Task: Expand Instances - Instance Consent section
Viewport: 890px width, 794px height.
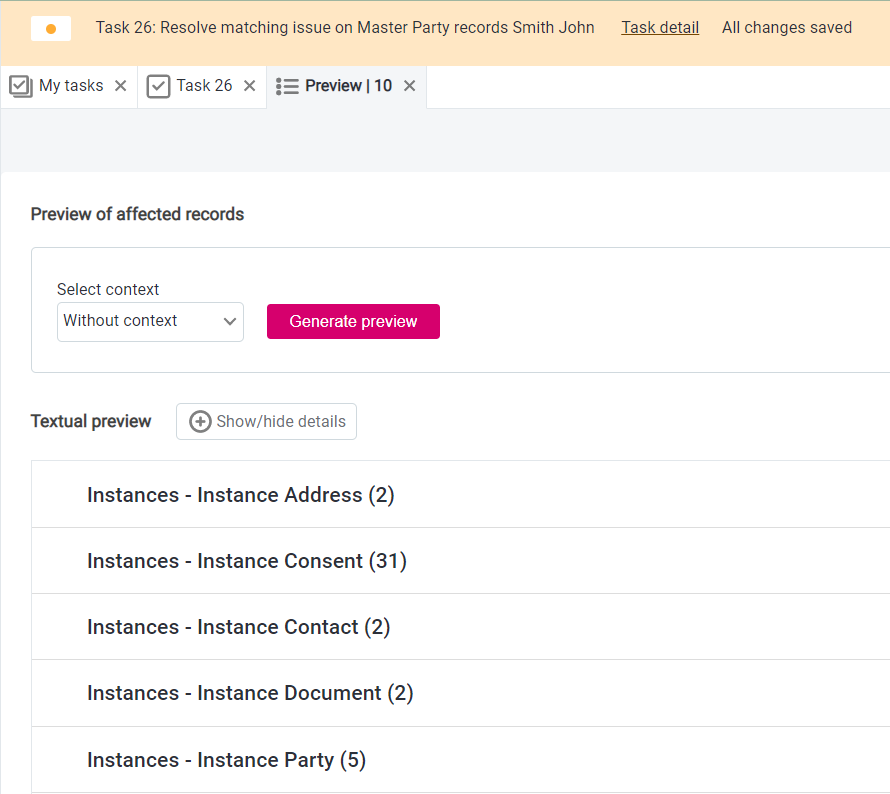Action: tap(246, 561)
